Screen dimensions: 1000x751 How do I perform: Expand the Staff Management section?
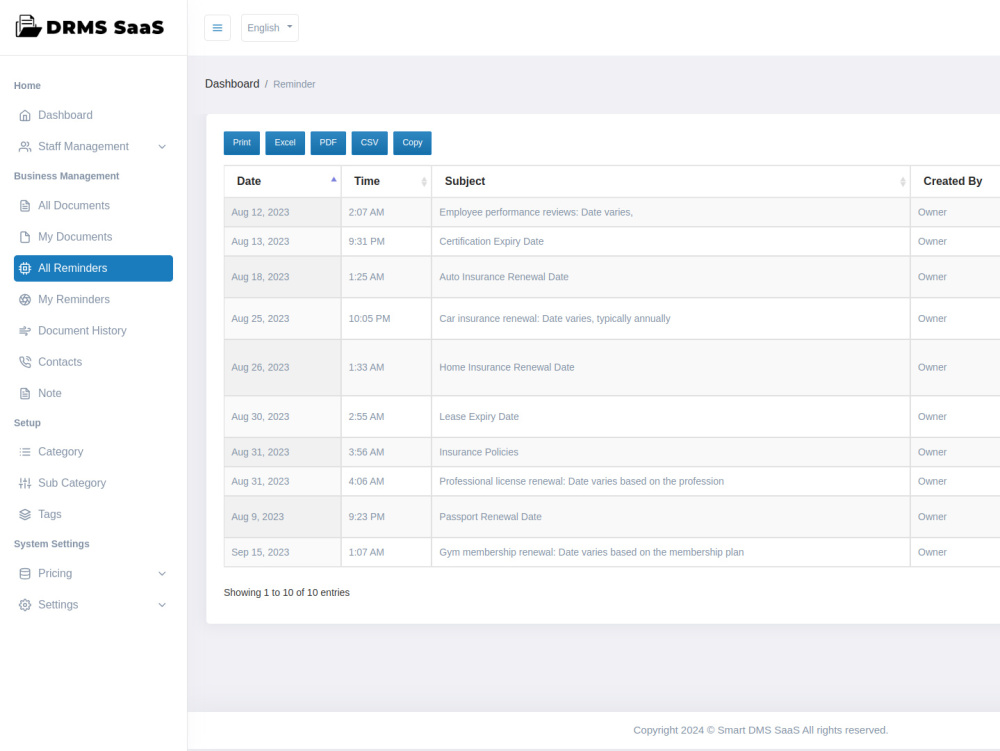tap(83, 146)
